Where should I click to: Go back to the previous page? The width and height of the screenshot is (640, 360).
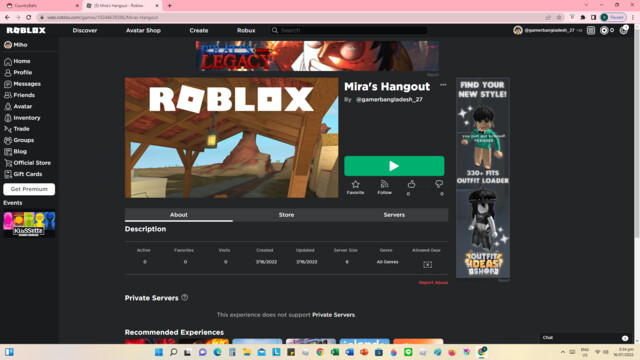click(x=7, y=17)
